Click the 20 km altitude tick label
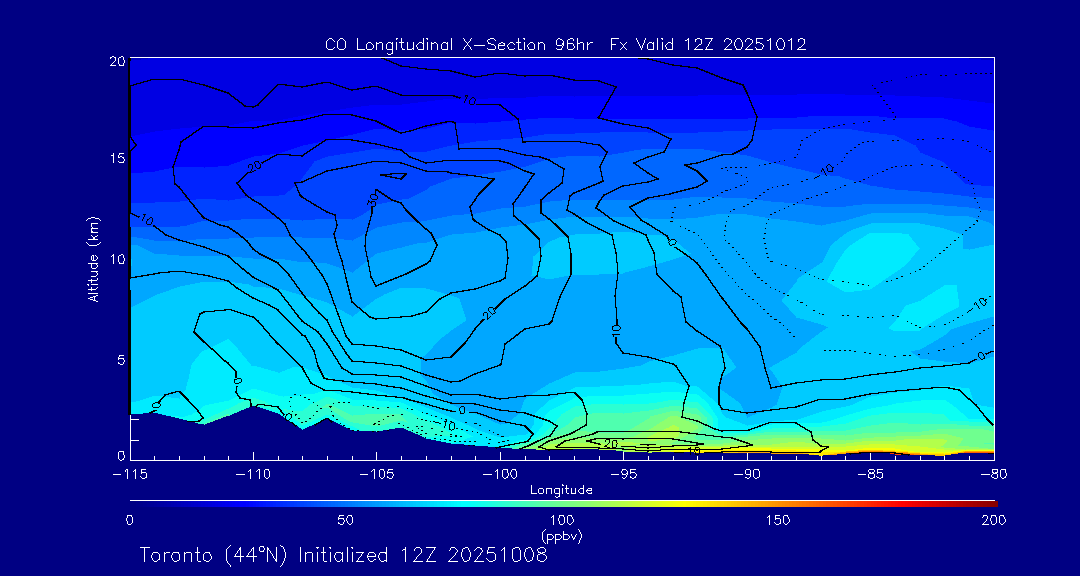The height and width of the screenshot is (576, 1080). [x=116, y=62]
